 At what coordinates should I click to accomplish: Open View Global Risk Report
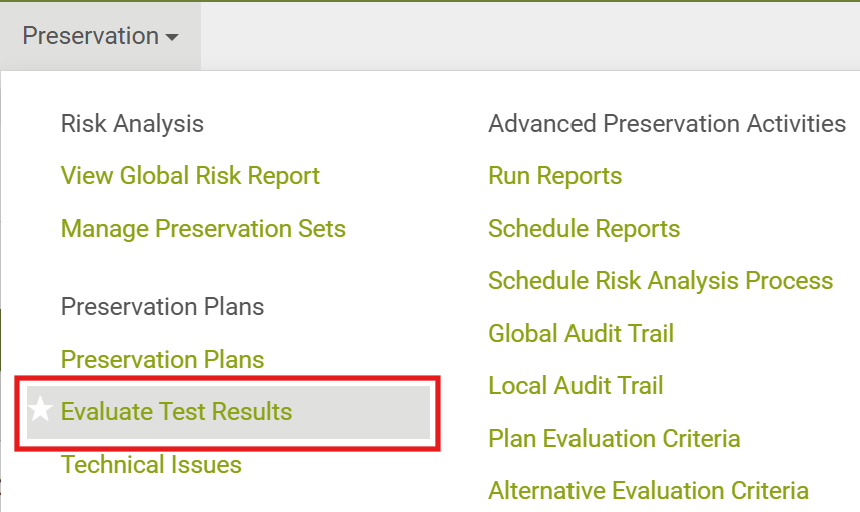point(190,176)
